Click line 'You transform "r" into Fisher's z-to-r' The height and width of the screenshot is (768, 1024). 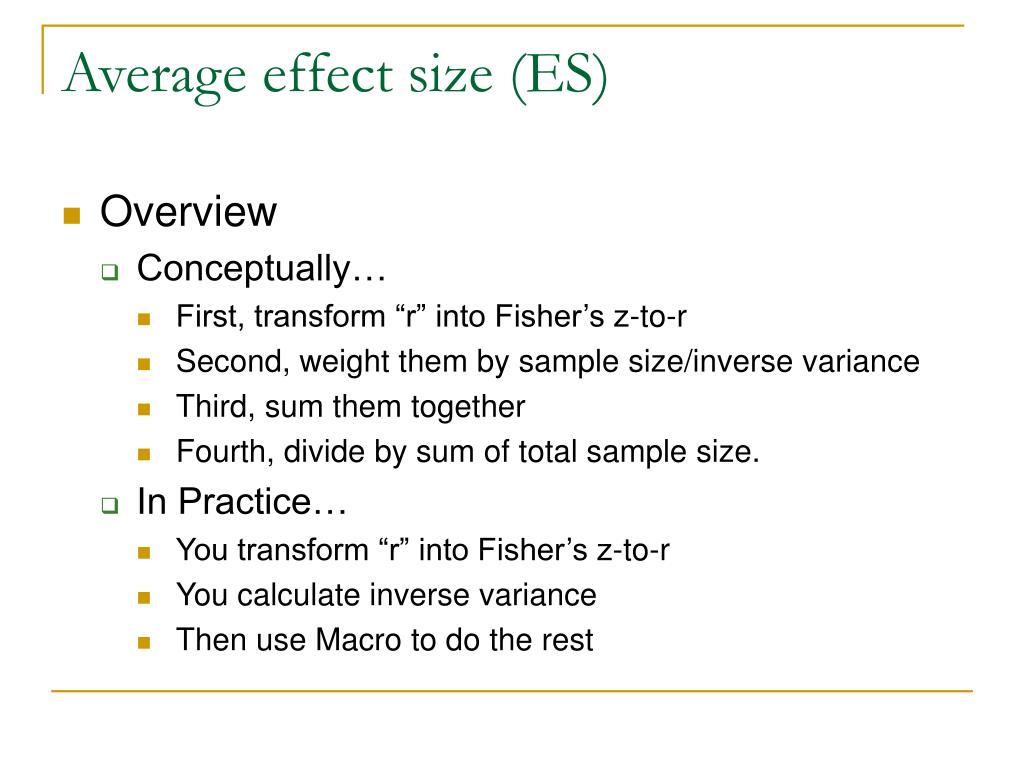pyautogui.click(x=423, y=550)
